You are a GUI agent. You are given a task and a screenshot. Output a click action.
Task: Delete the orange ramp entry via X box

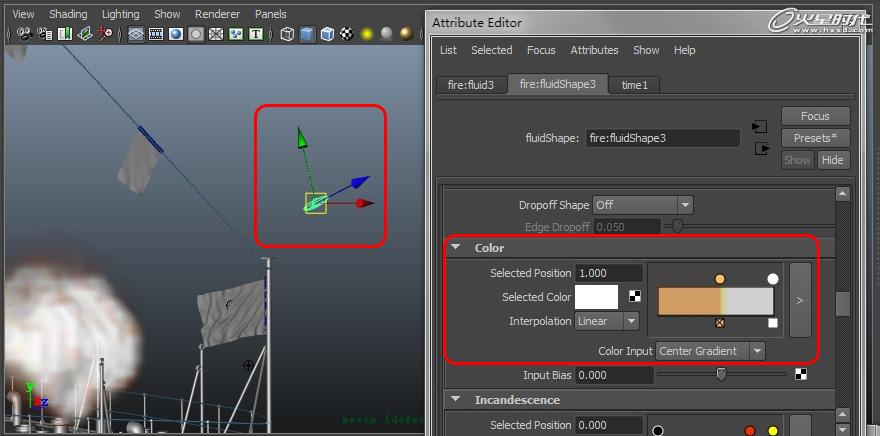pyautogui.click(x=720, y=323)
